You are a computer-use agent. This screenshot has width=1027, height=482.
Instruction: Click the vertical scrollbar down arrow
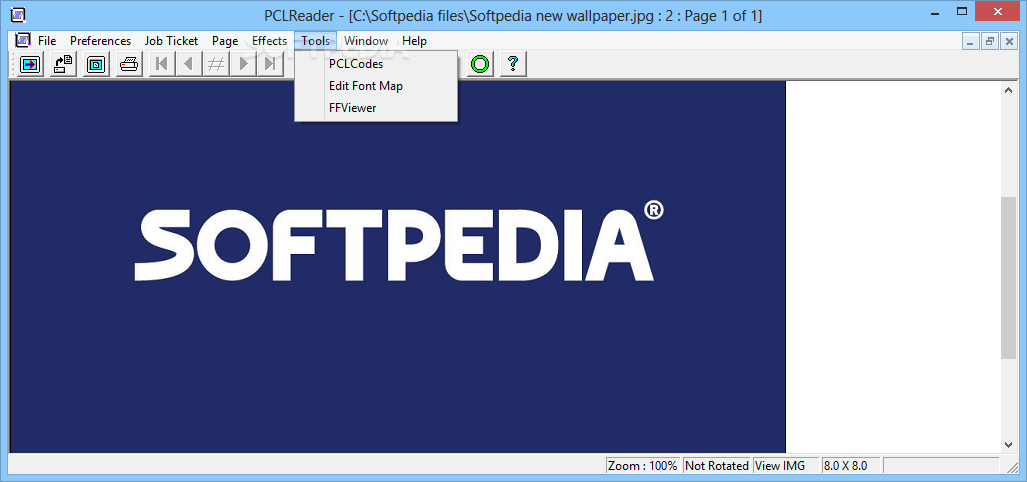(x=1009, y=444)
